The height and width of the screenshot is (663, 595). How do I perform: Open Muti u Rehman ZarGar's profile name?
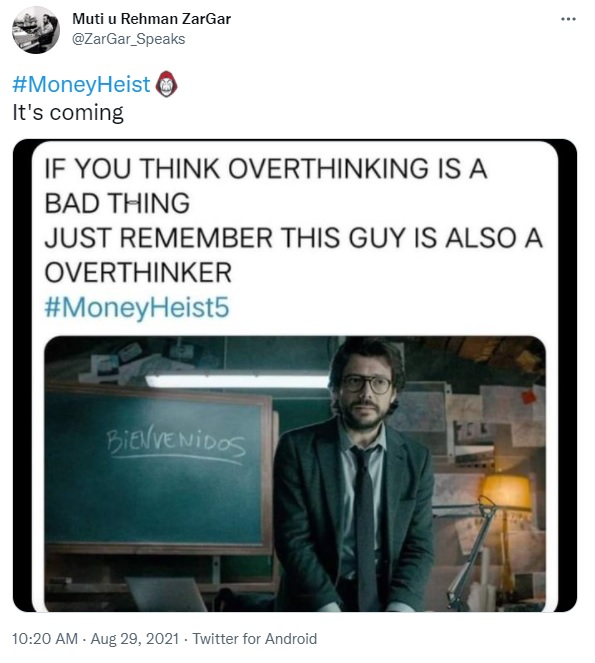151,19
